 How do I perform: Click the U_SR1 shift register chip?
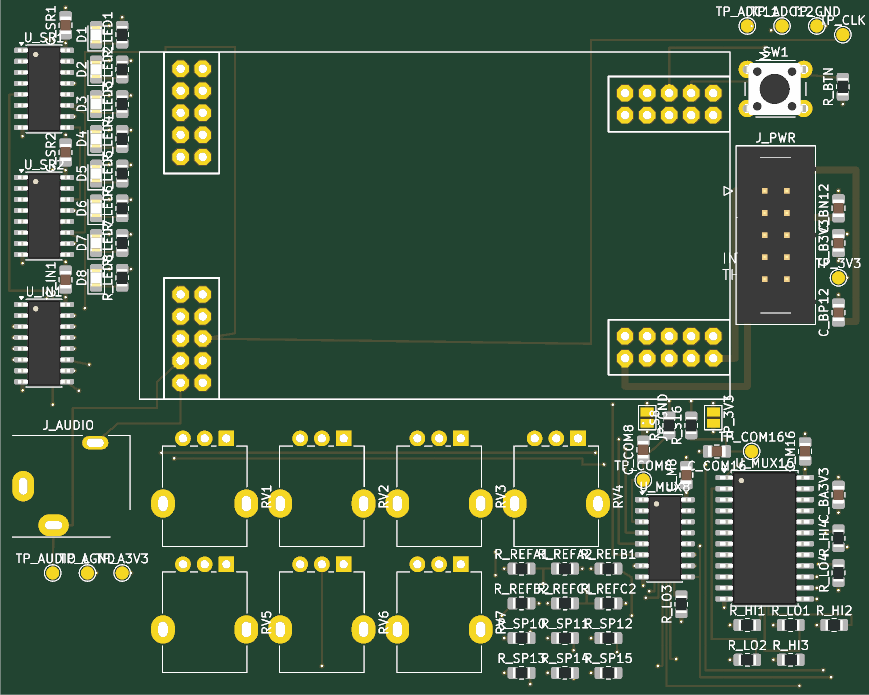click(44, 89)
